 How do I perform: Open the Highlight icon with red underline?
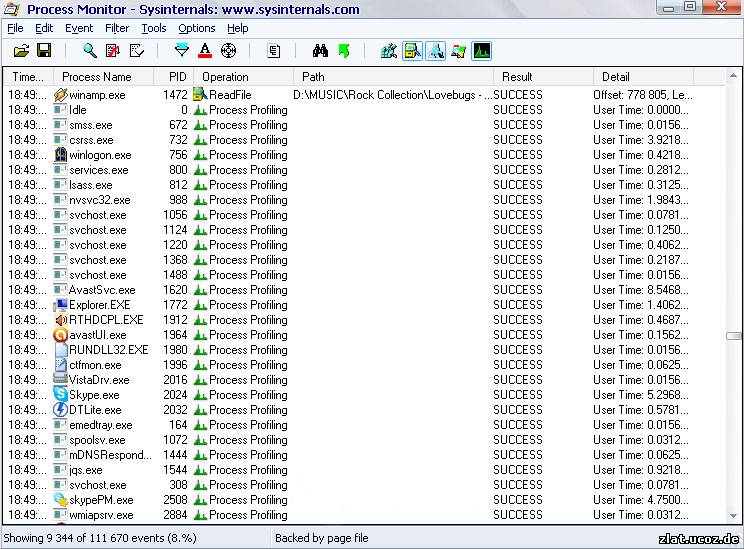(x=205, y=50)
